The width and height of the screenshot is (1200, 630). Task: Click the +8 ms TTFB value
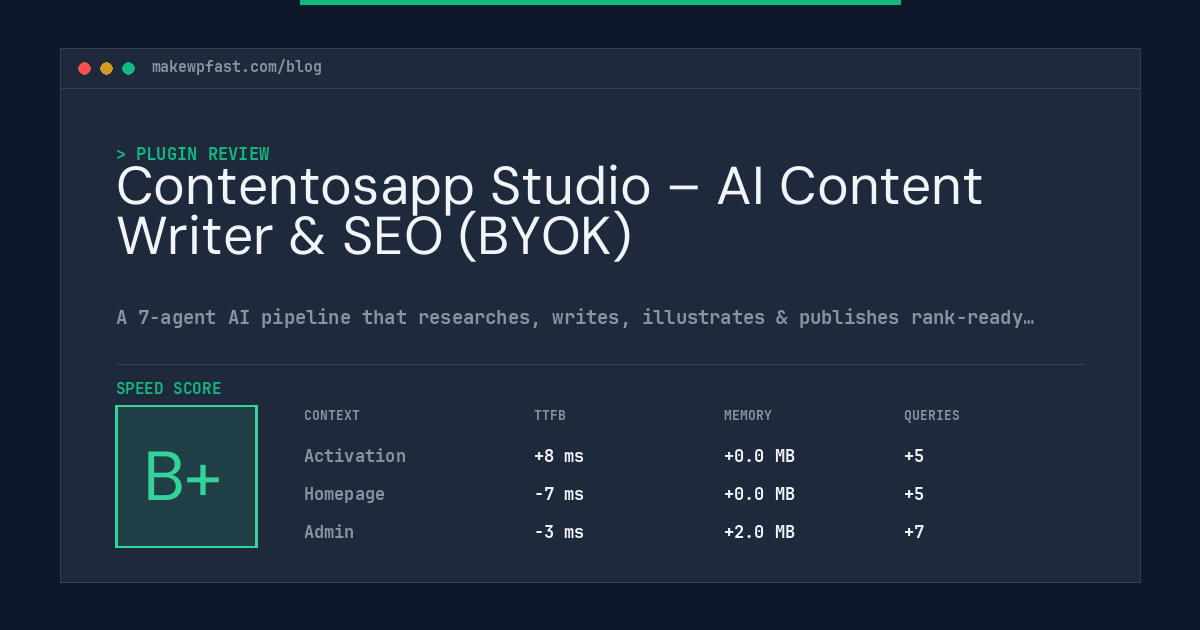[559, 456]
